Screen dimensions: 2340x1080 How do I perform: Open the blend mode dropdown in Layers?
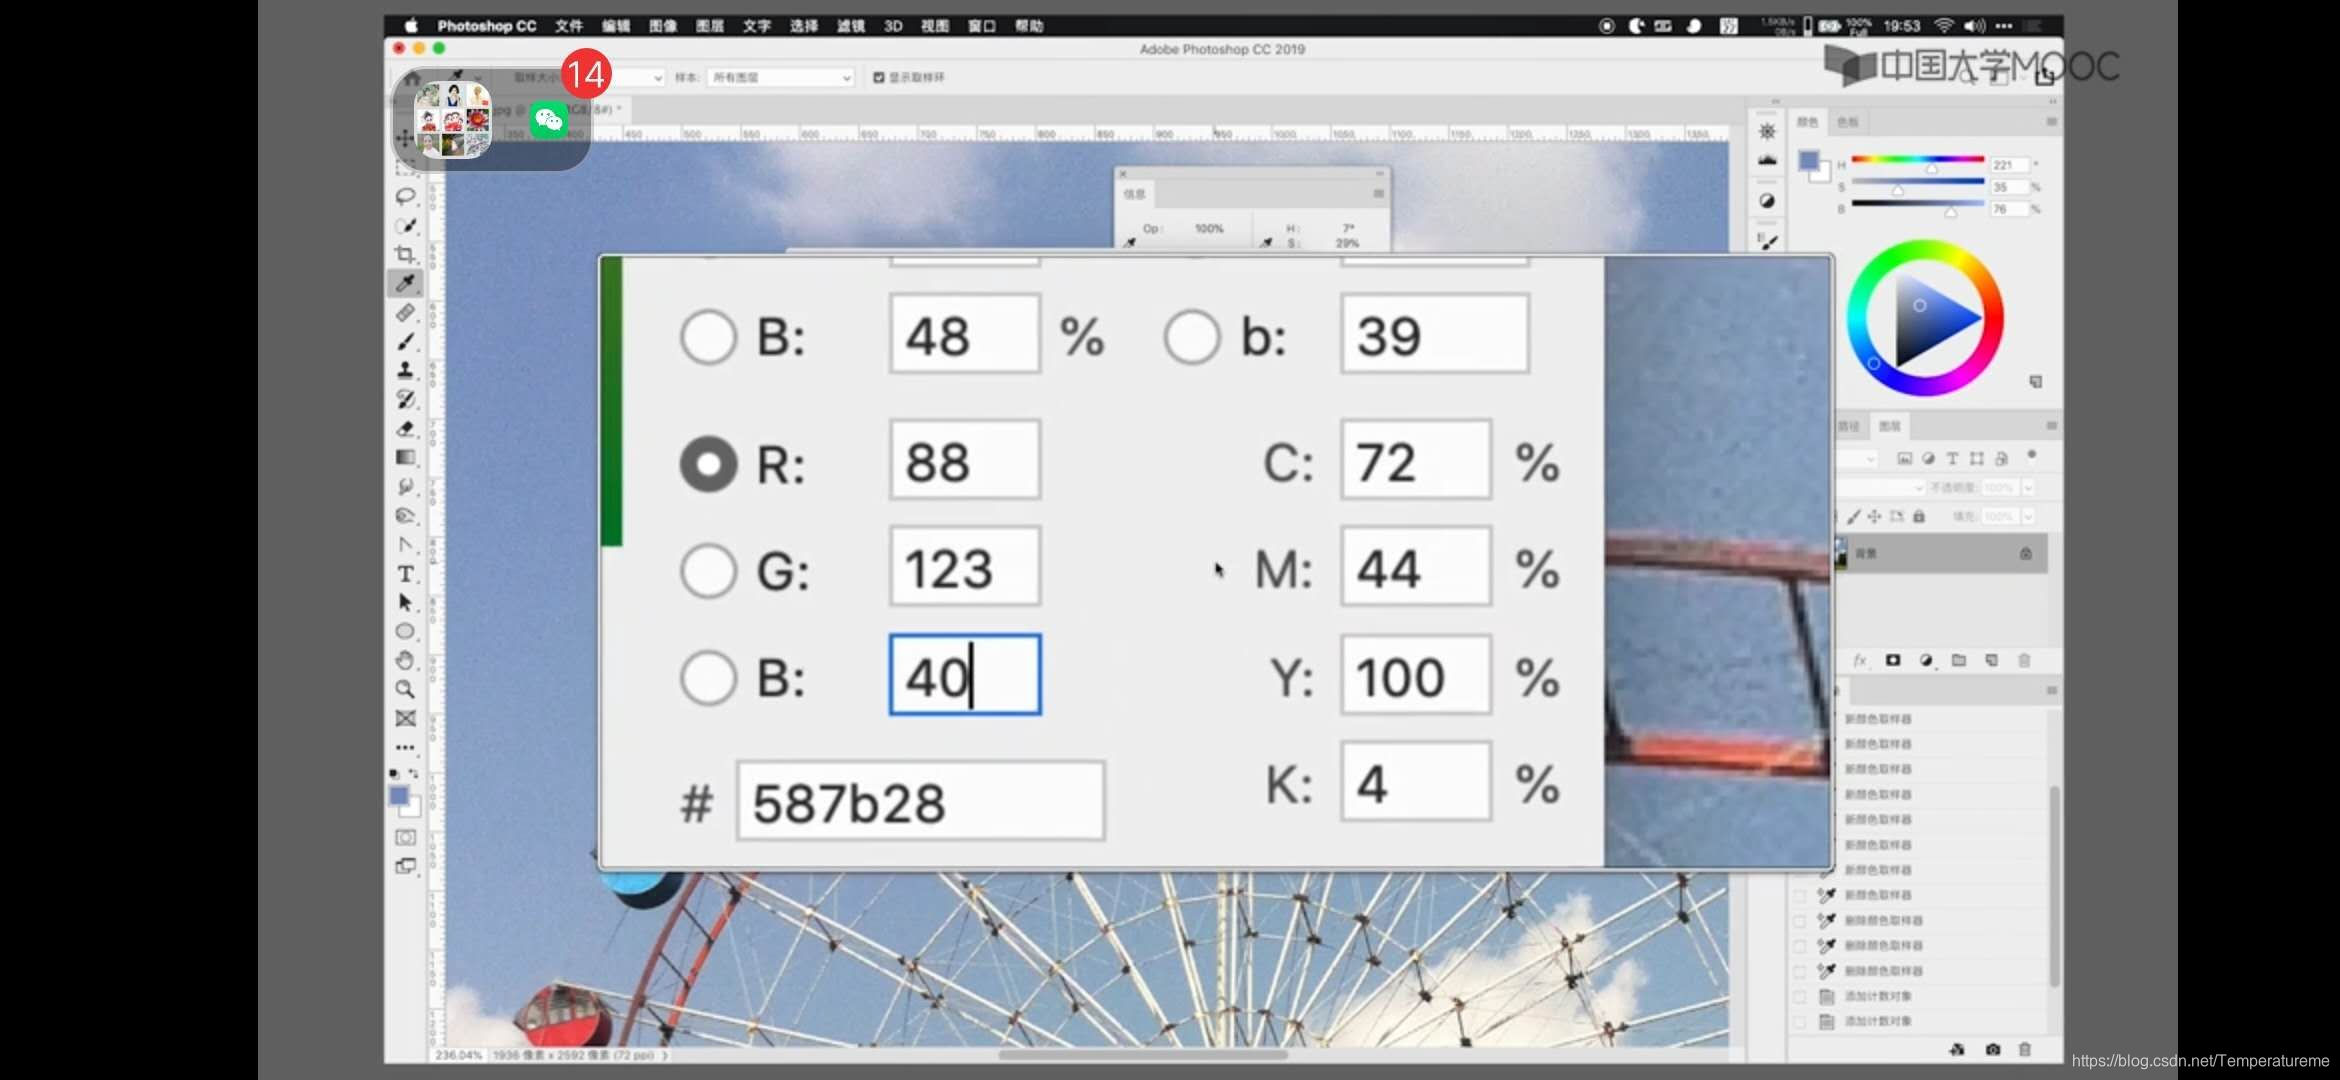(1880, 487)
